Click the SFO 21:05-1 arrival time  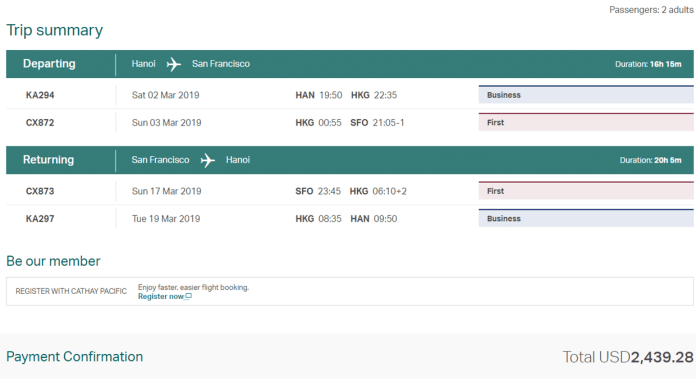(377, 122)
